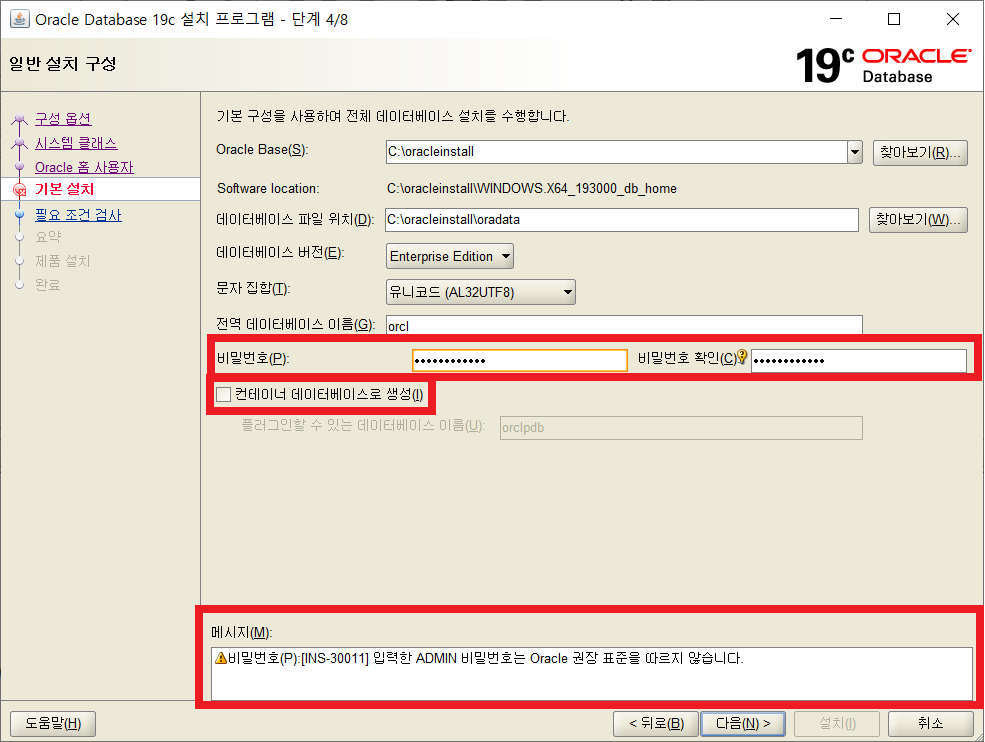
Task: Maximize the Oracle installer window
Action: click(894, 19)
